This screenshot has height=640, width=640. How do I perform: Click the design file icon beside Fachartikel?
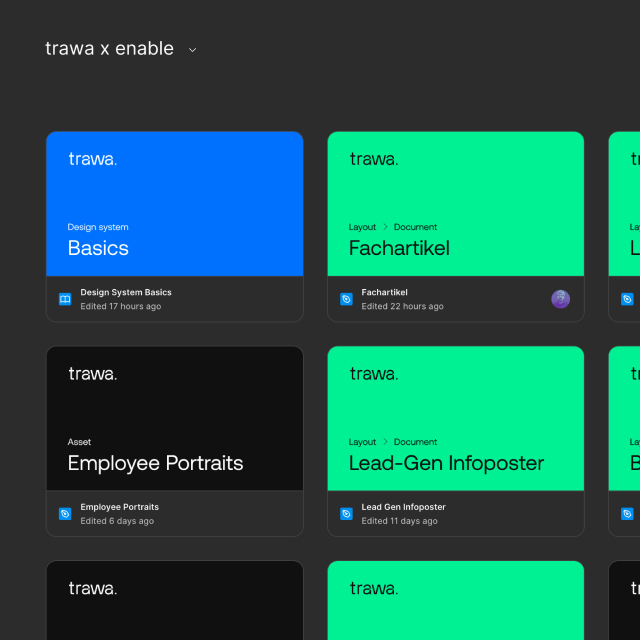pyautogui.click(x=346, y=299)
